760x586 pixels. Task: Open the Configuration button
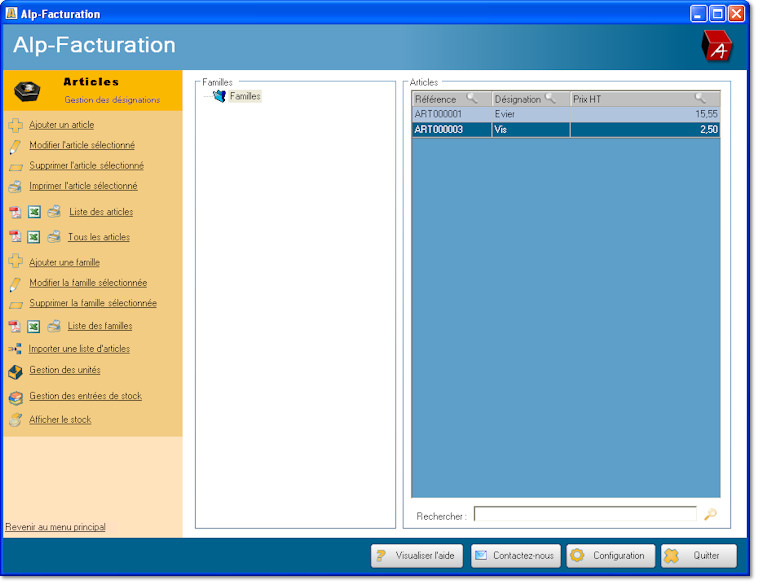point(611,556)
